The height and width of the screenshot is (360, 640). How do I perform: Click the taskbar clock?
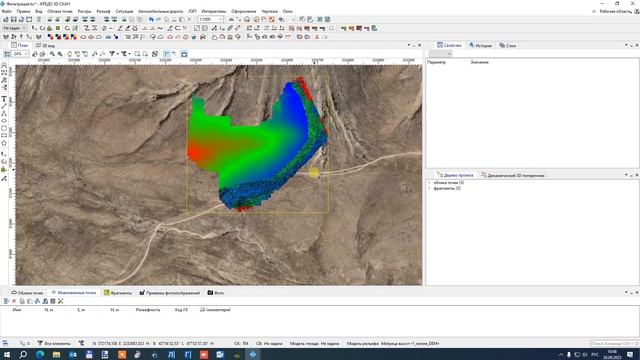(x=612, y=354)
